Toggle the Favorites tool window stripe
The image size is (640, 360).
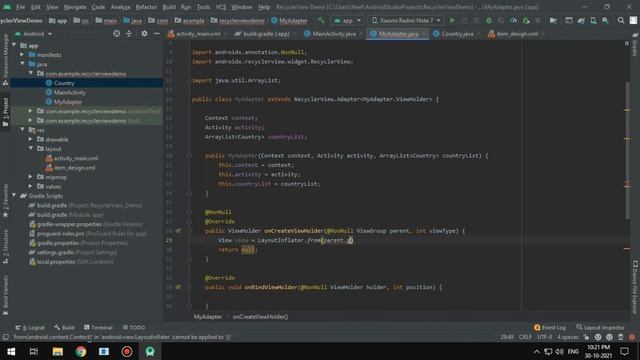coord(5,201)
